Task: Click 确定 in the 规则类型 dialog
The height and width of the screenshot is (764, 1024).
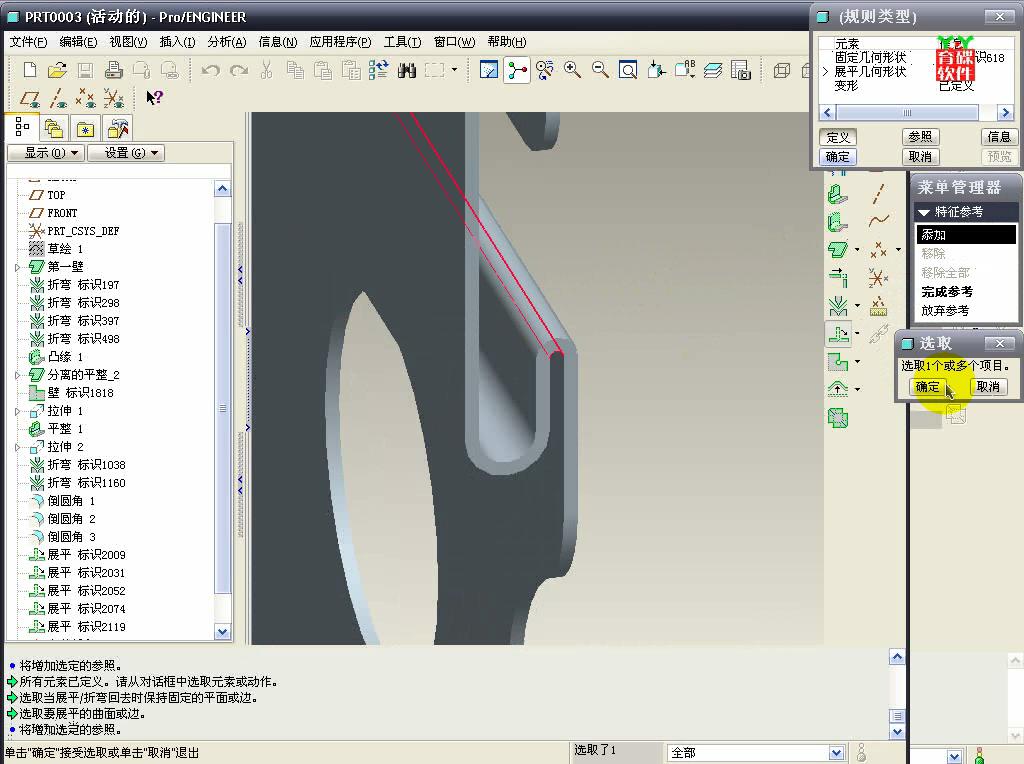Action: coord(838,157)
